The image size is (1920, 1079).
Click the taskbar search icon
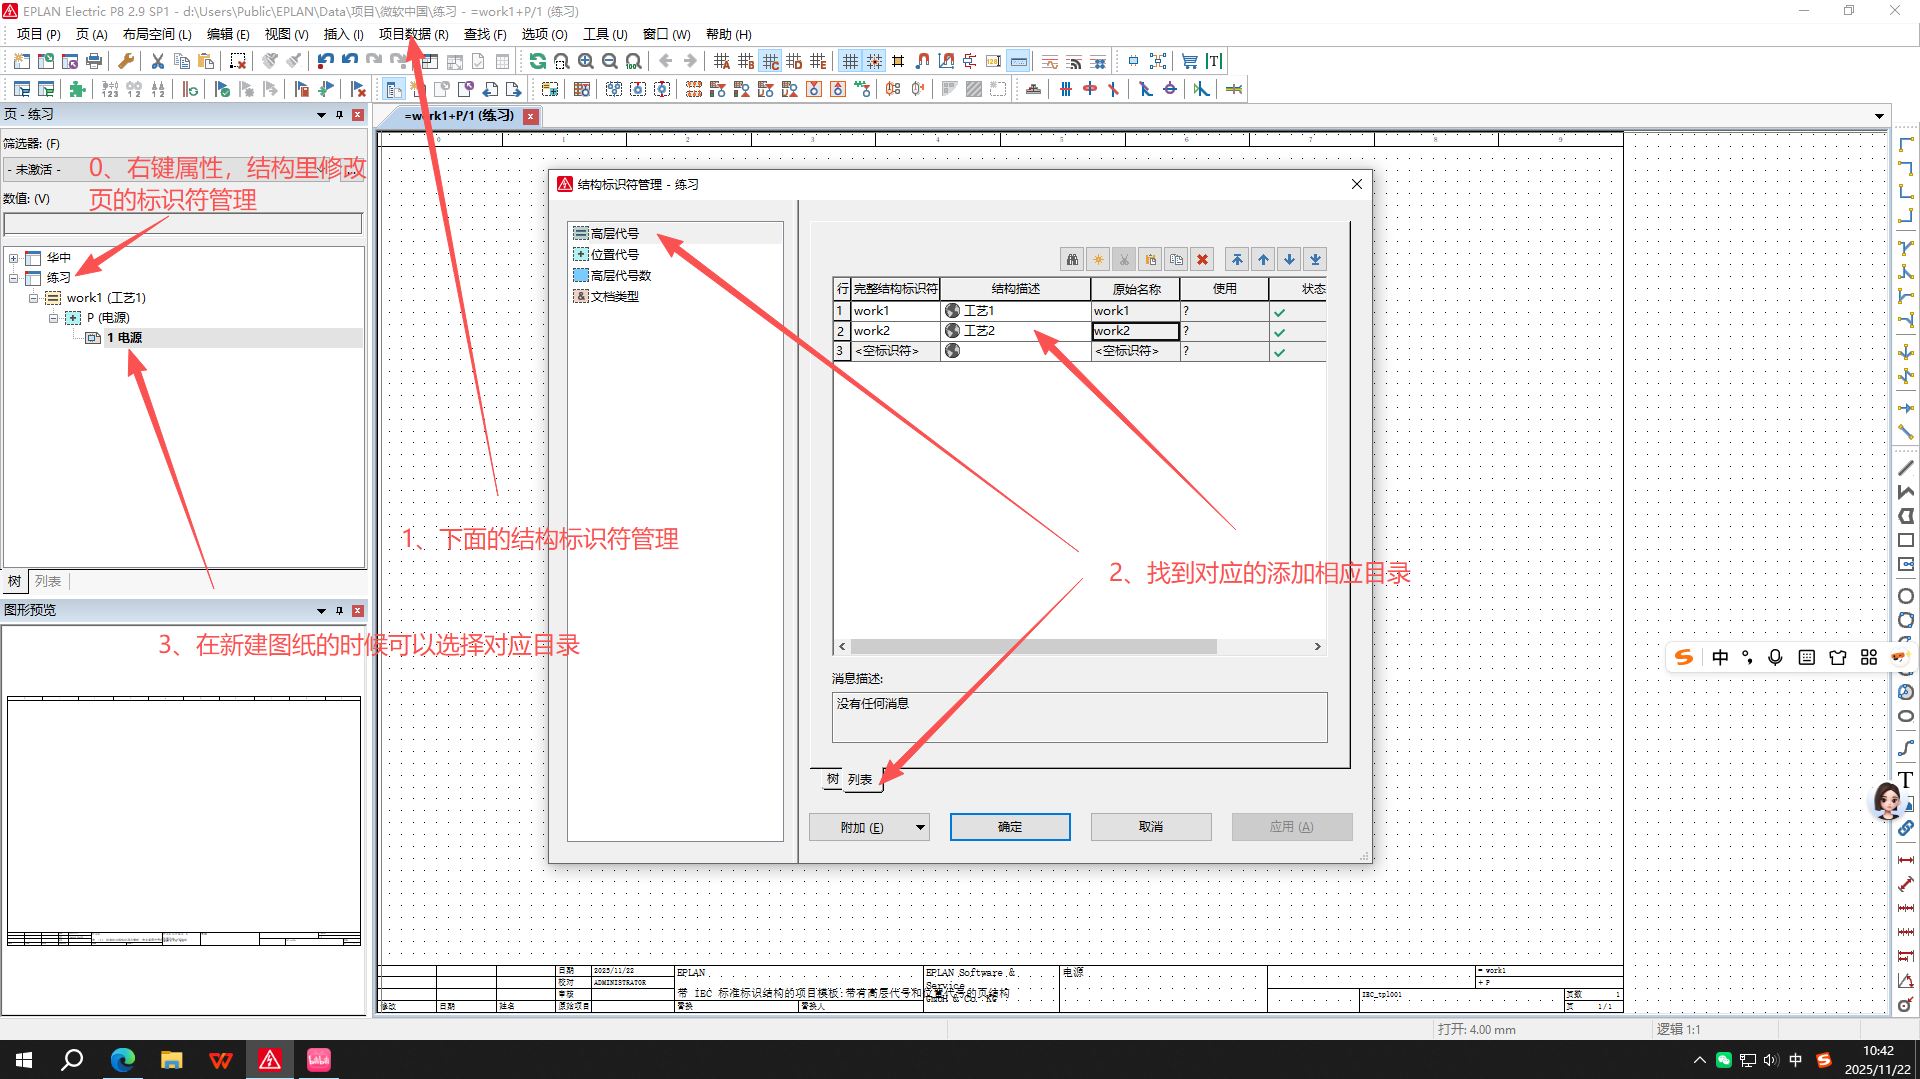click(x=72, y=1060)
